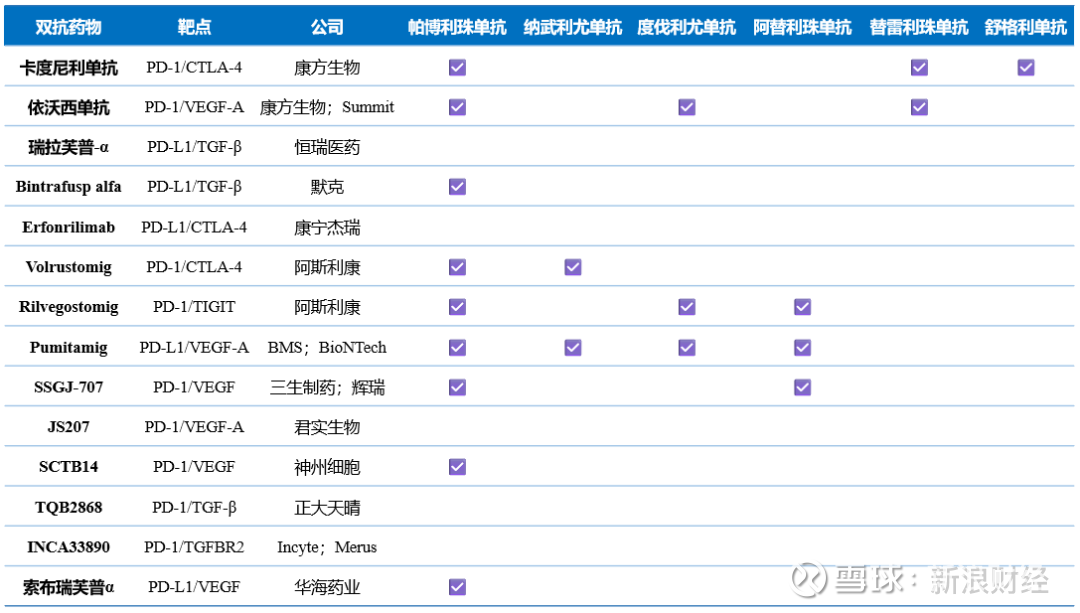
Task: Select company cell BMS；BioNTech
Action: click(326, 348)
